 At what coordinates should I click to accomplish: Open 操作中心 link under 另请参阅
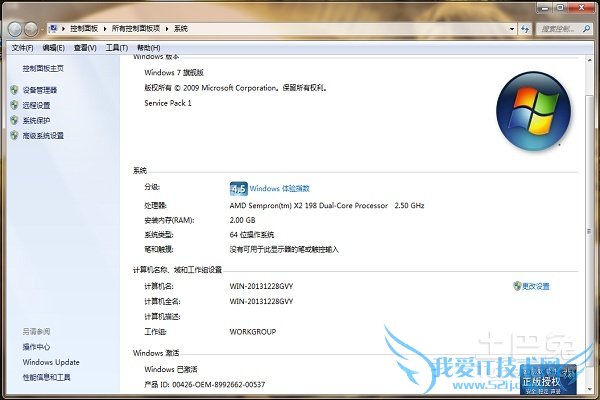point(36,347)
